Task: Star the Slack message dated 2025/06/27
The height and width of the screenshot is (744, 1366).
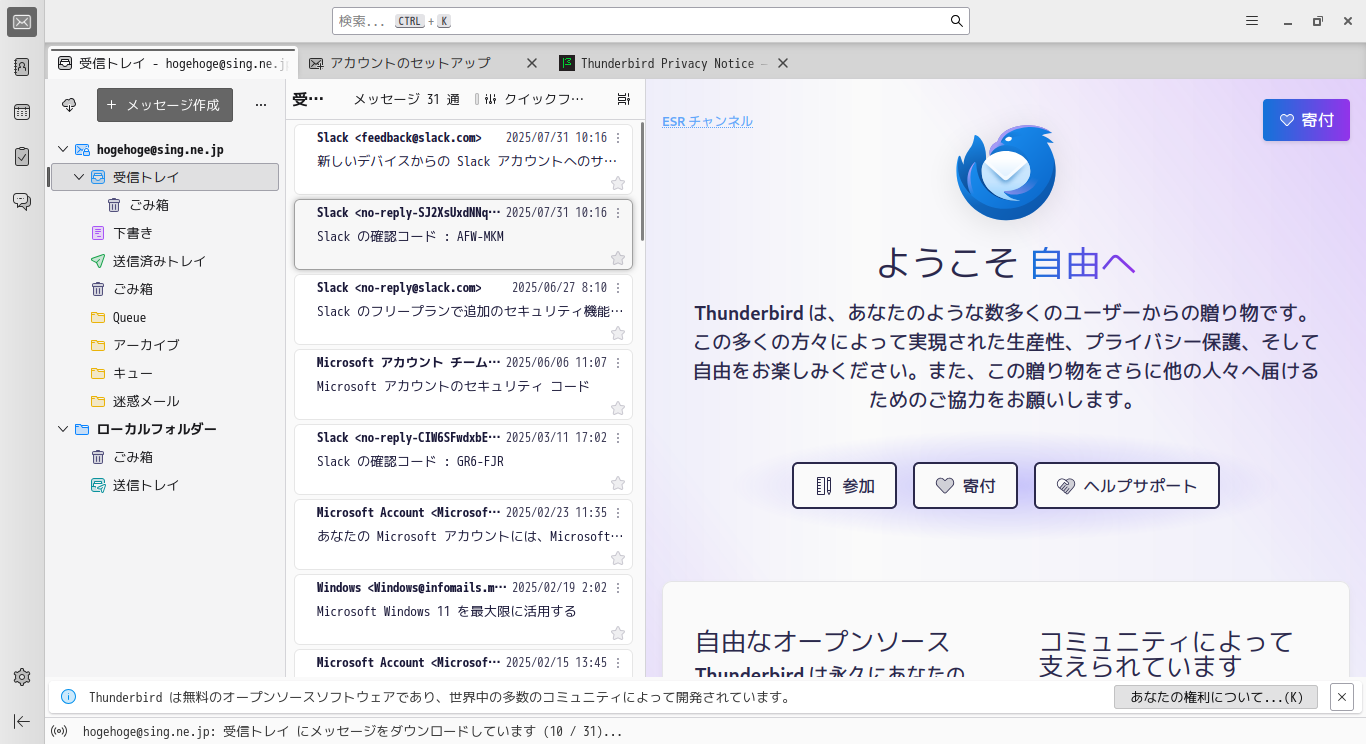Action: pos(618,333)
